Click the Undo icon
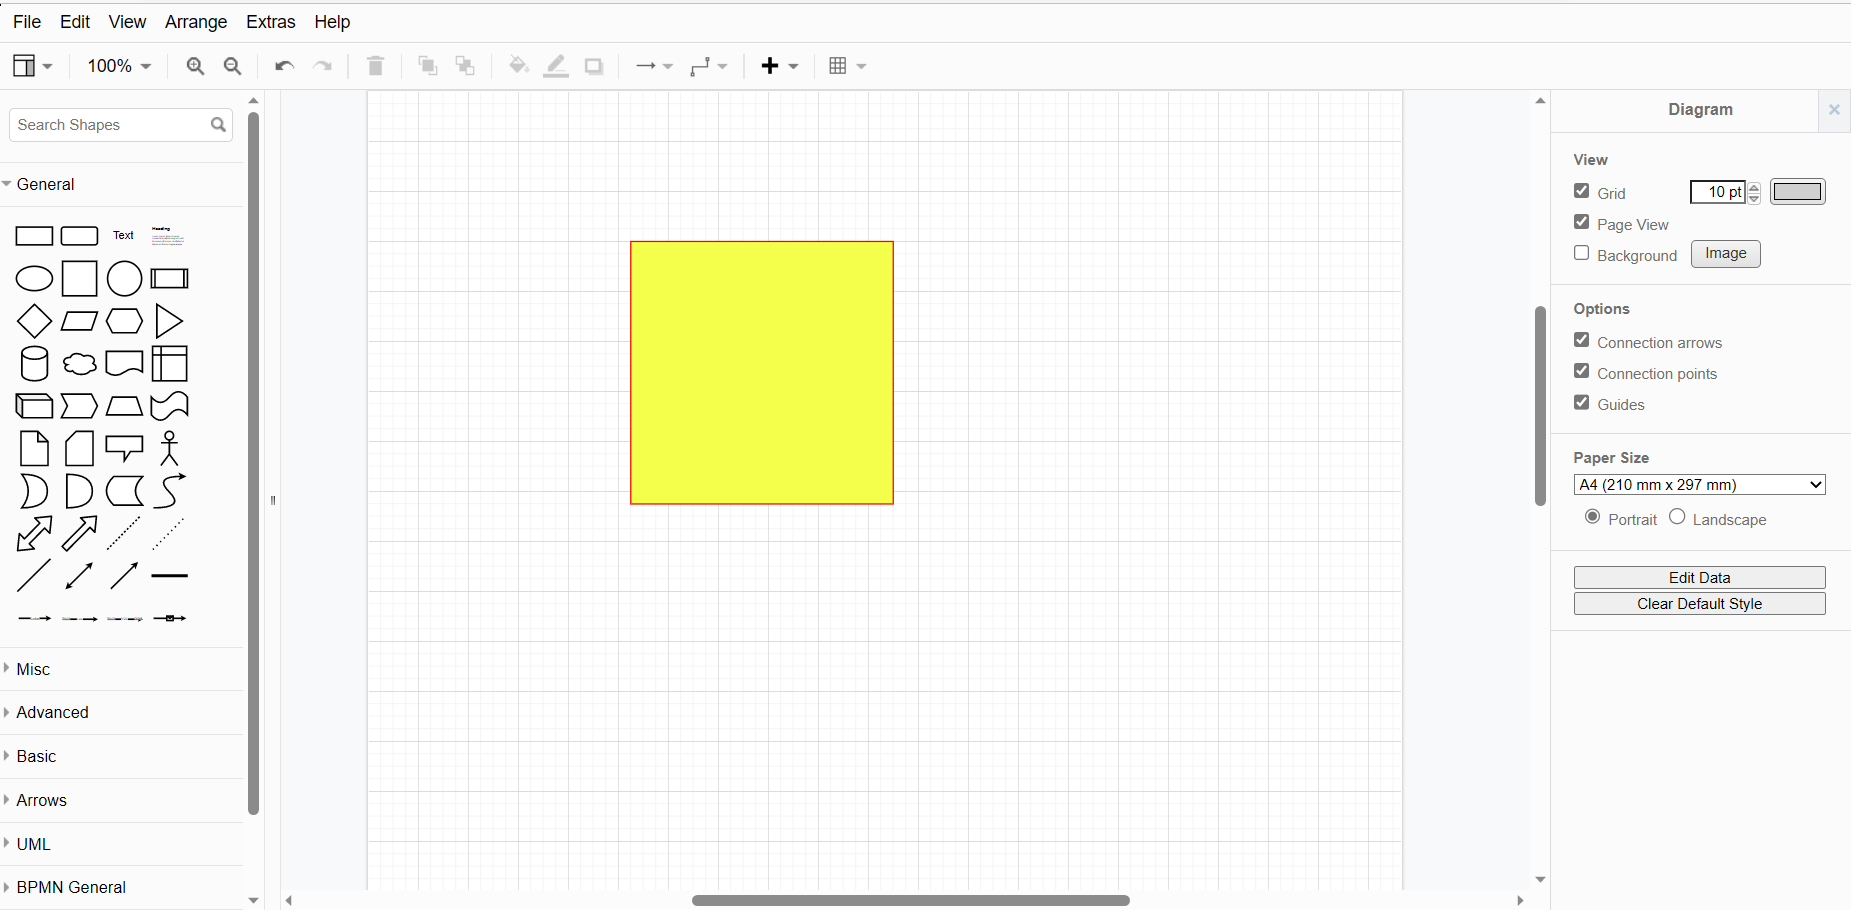Viewport: 1851px width, 910px height. click(284, 65)
